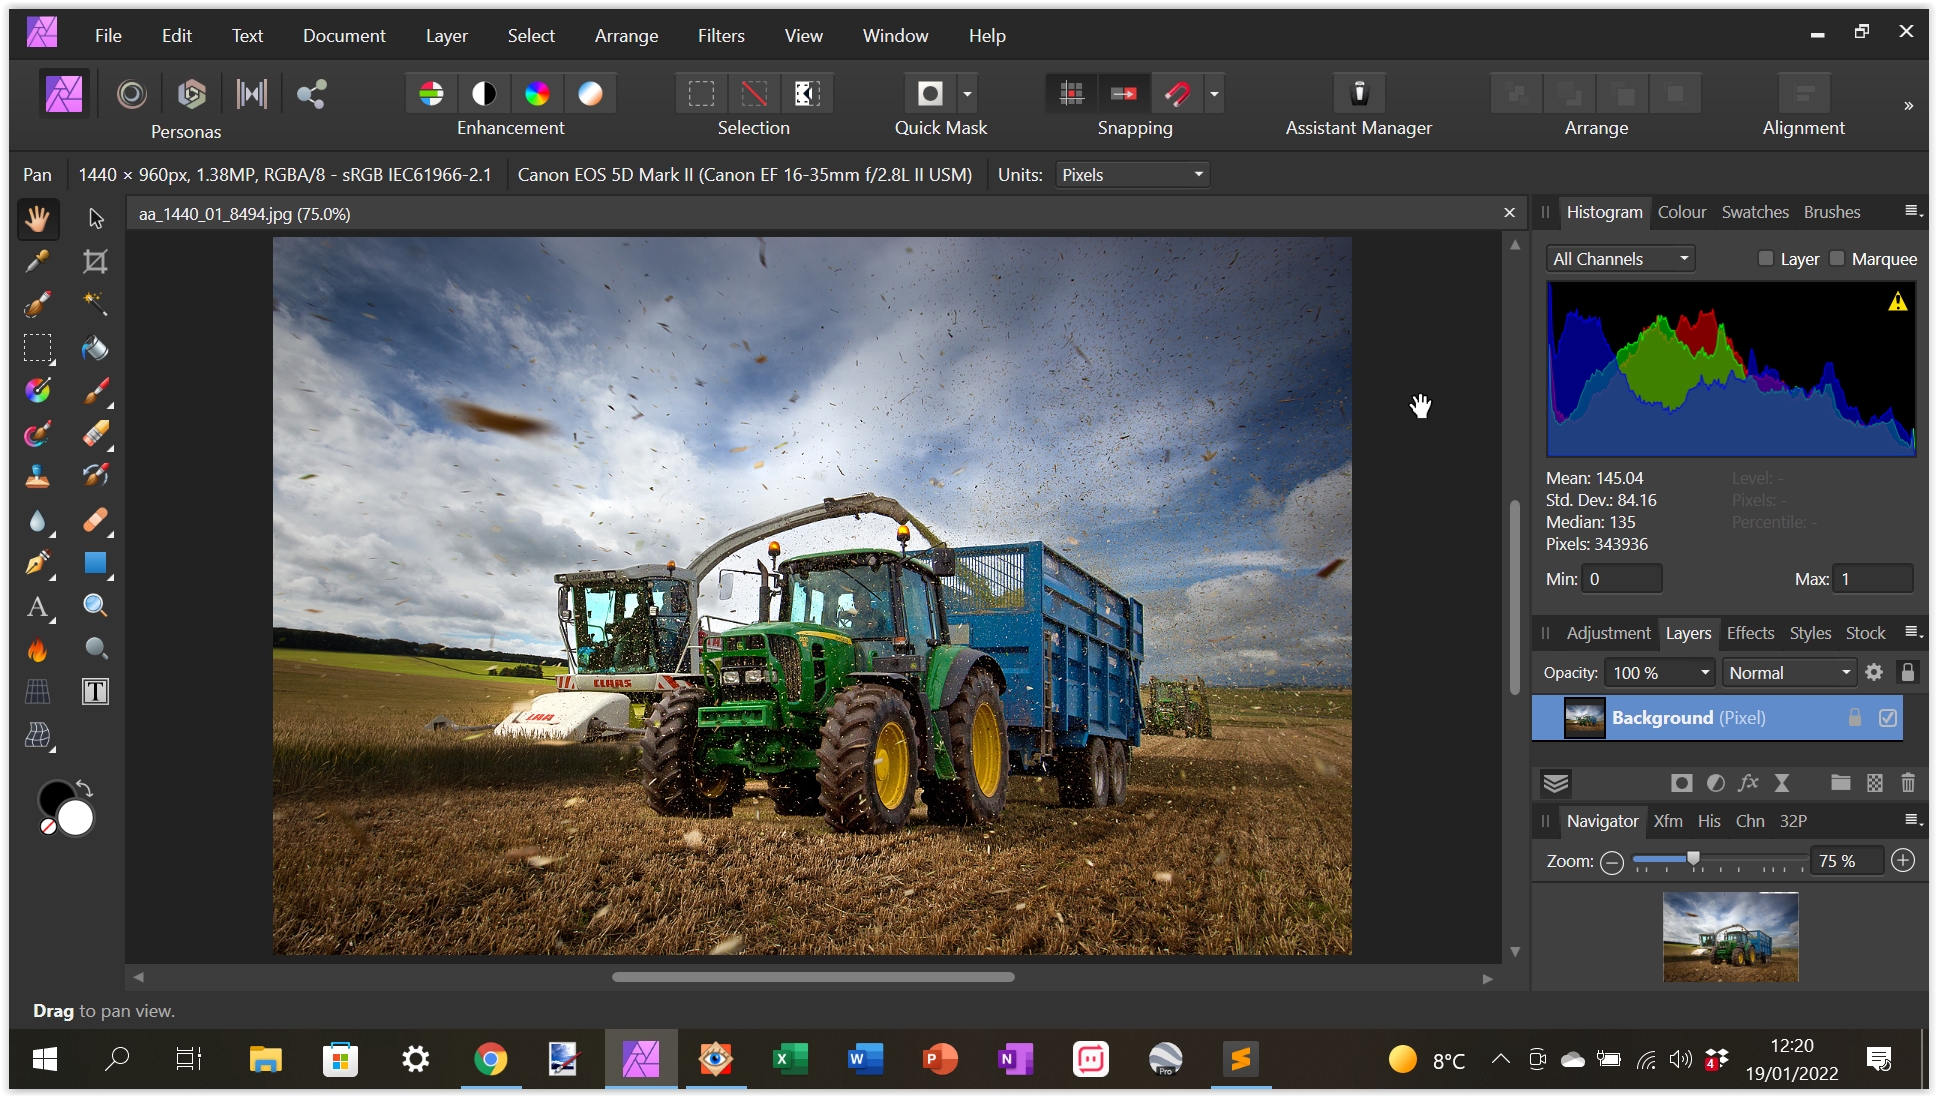Image resolution: width=1937 pixels, height=1097 pixels.
Task: Open the All Channels dropdown
Action: coord(1618,258)
